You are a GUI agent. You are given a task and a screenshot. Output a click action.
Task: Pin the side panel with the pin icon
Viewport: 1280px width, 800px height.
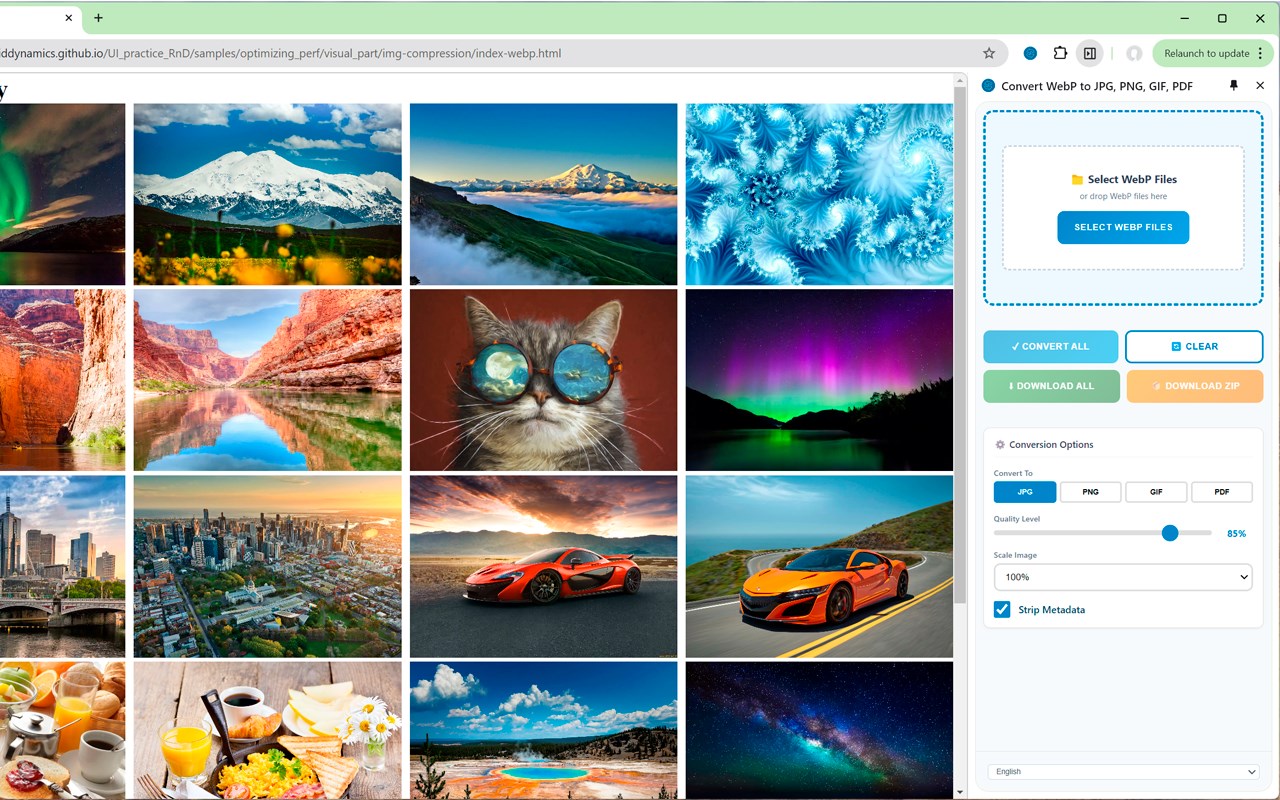point(1233,86)
